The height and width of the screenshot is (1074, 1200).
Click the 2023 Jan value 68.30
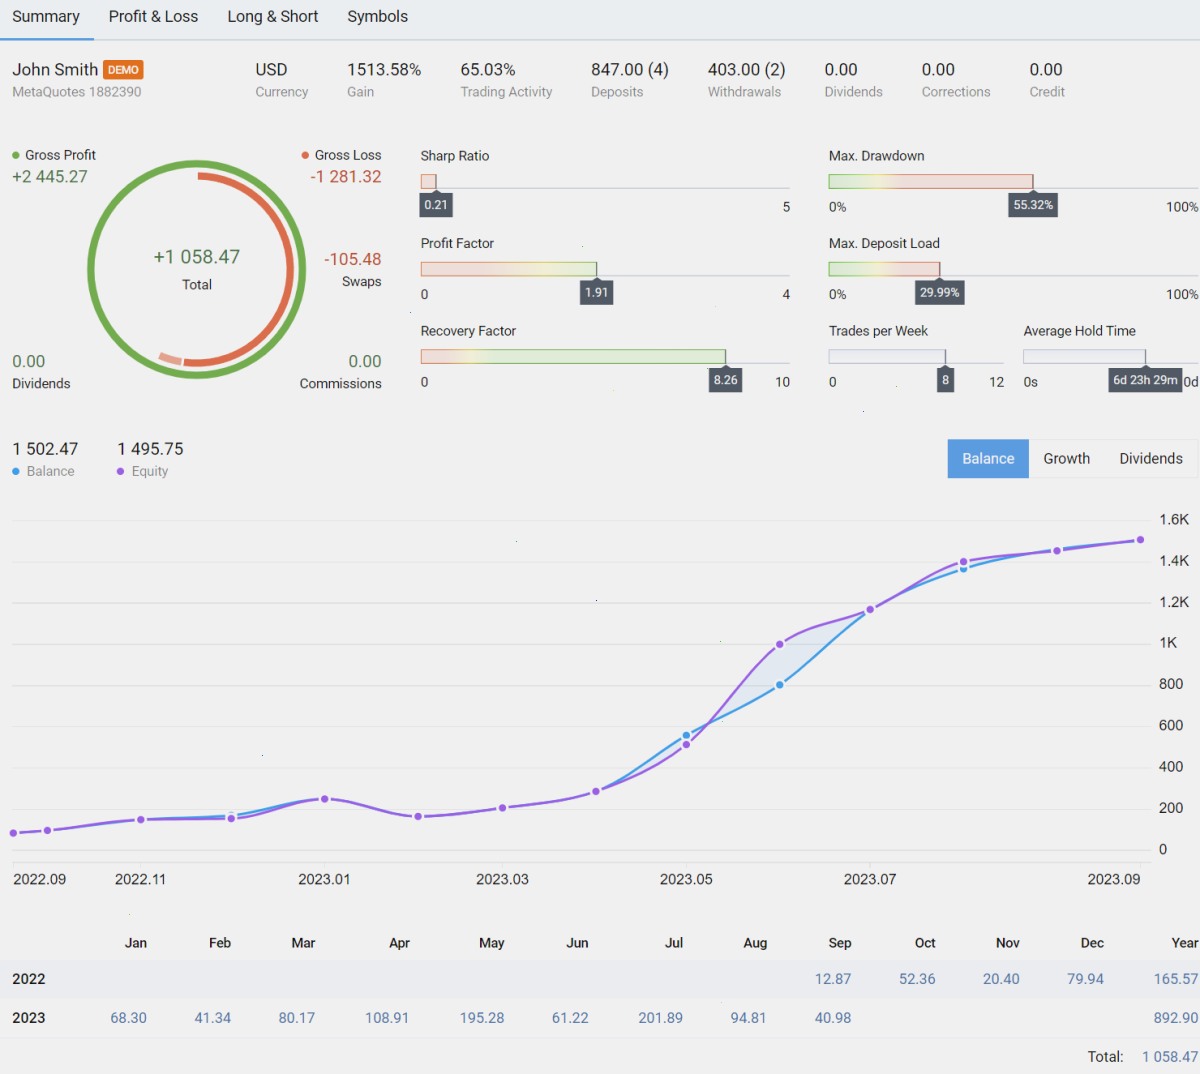pyautogui.click(x=128, y=1018)
